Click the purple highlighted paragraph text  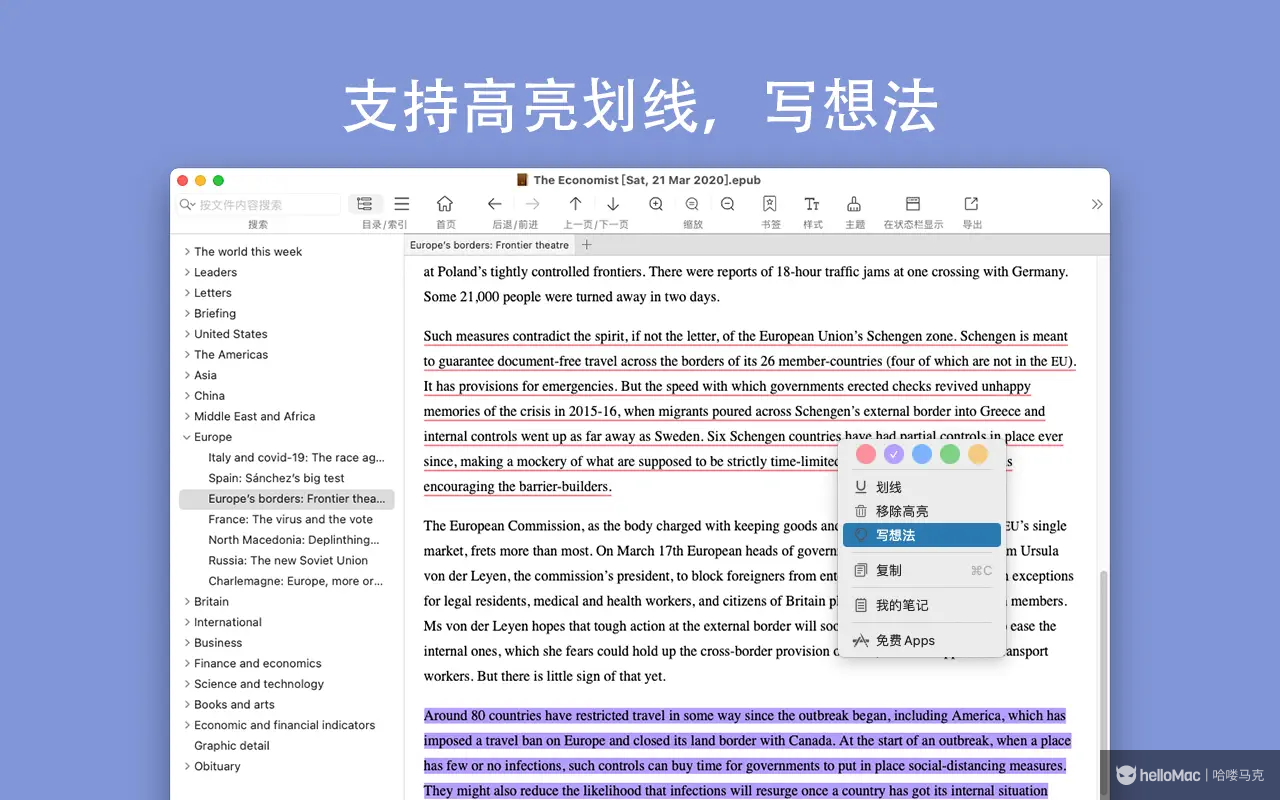coord(747,753)
